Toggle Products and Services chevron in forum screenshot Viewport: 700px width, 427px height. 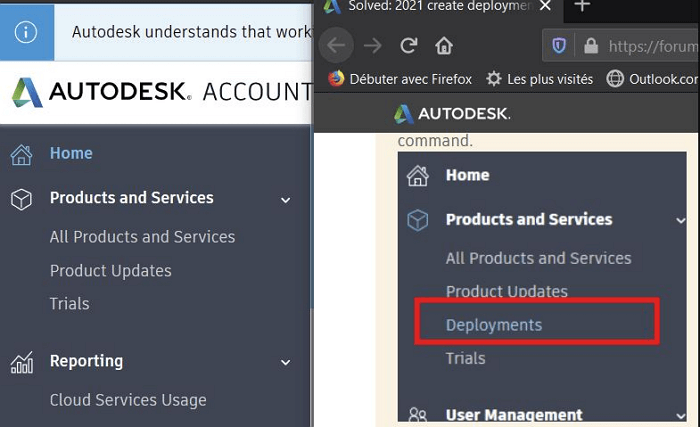[681, 220]
